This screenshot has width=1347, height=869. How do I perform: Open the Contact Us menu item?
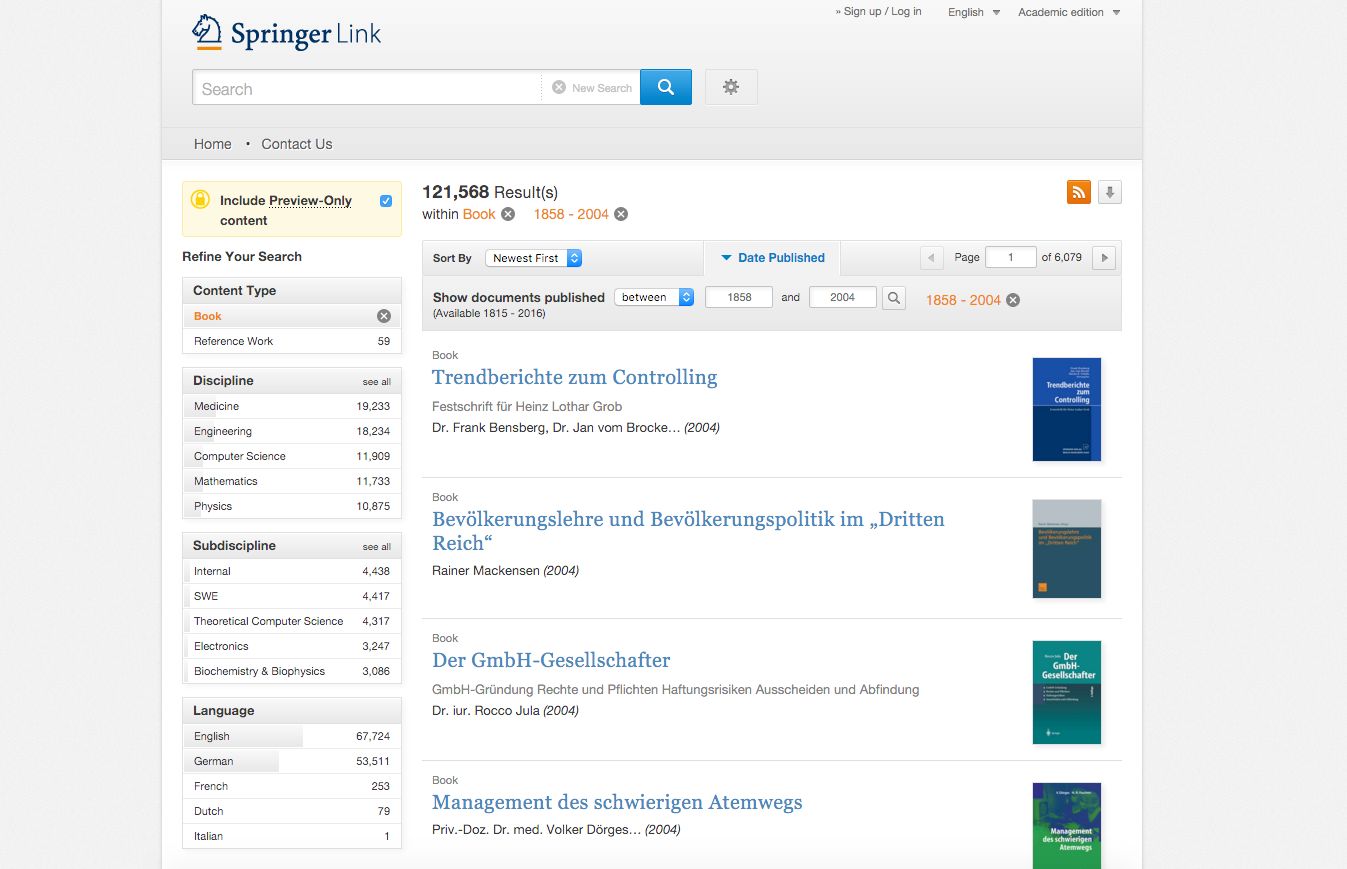click(297, 144)
